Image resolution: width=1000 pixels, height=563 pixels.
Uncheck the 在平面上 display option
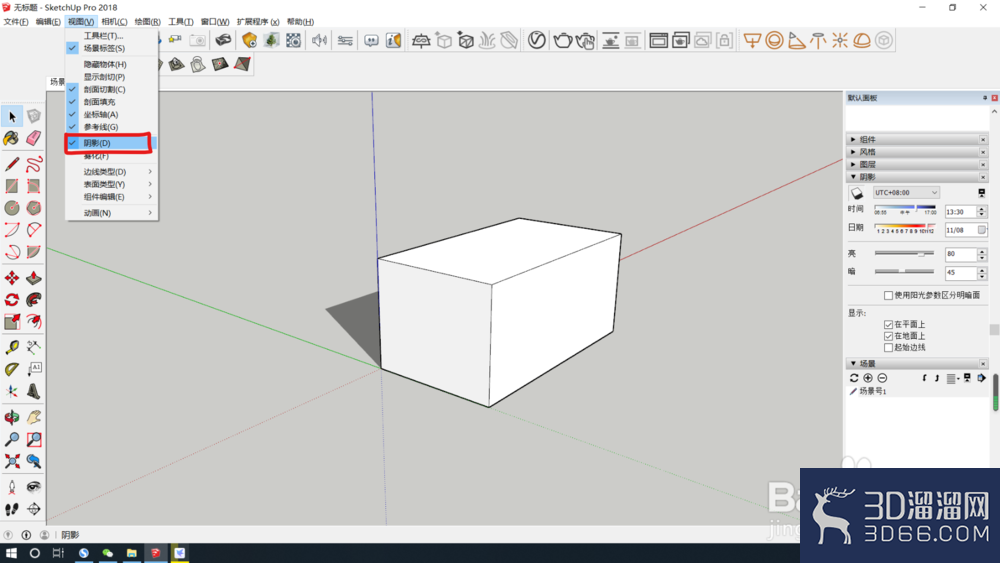click(888, 325)
